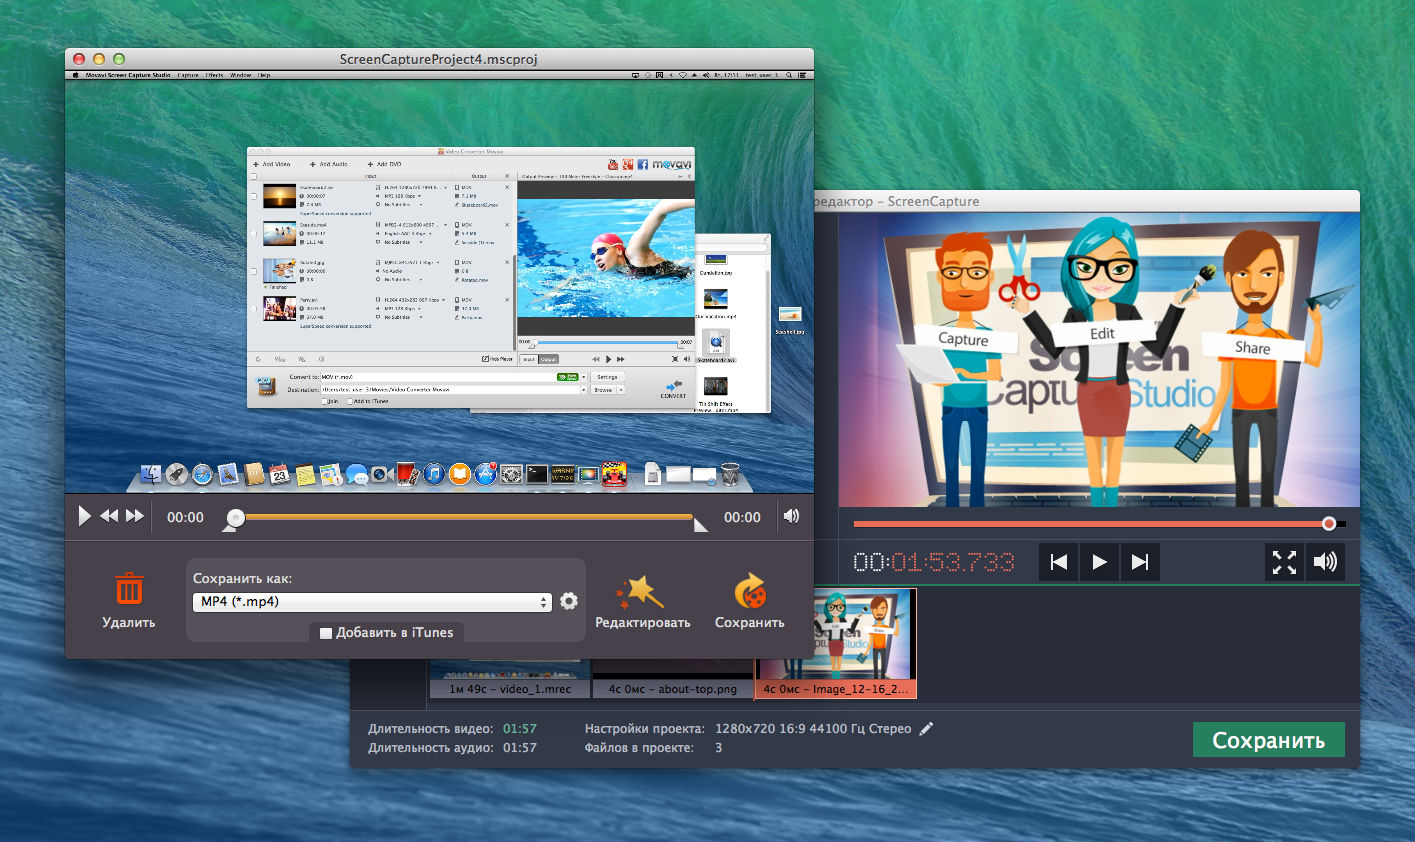Click the editor's speaker volume icon
This screenshot has height=842, width=1415.
1325,562
